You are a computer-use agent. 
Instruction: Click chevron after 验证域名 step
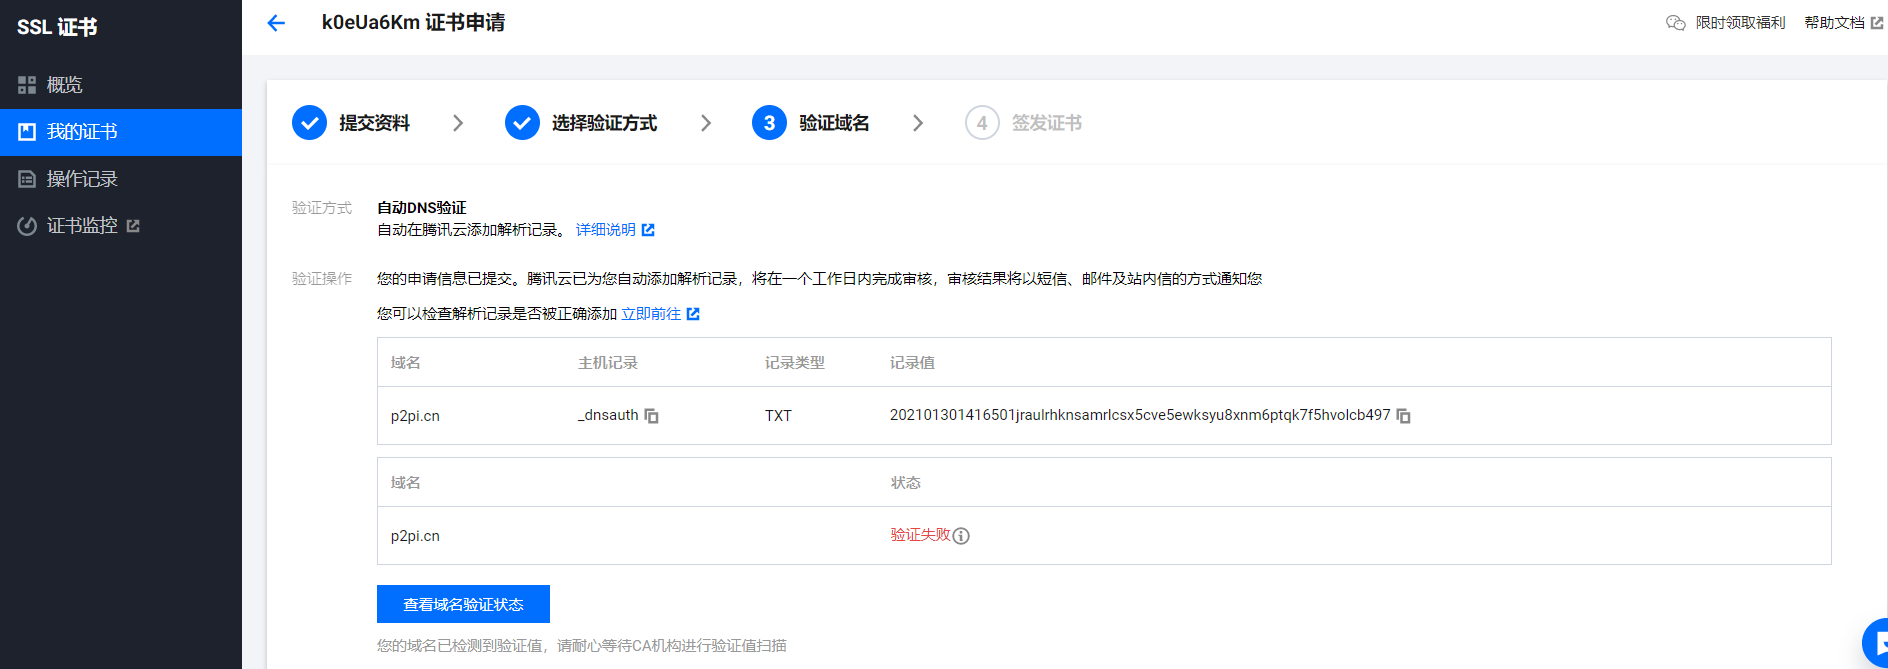tap(918, 123)
